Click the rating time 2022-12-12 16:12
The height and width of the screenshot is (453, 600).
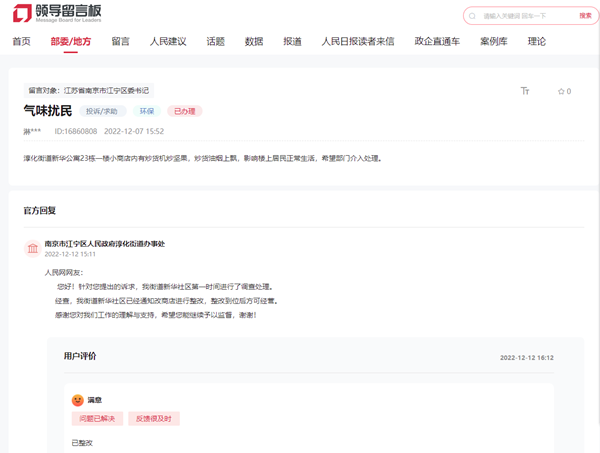(527, 358)
